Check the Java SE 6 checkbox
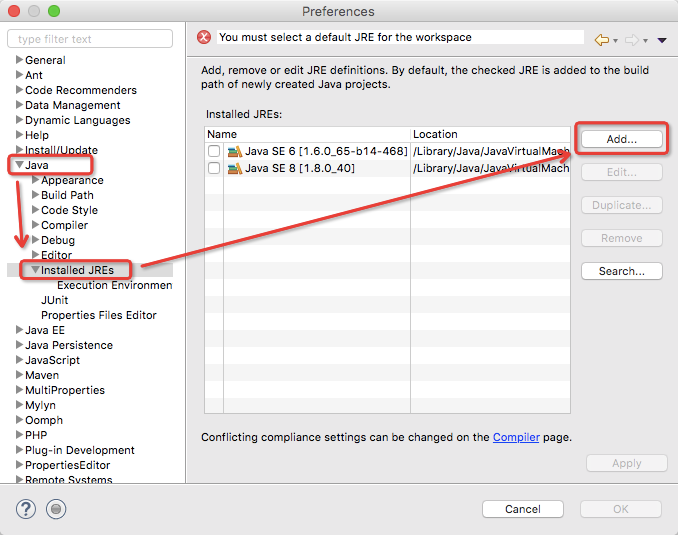The width and height of the screenshot is (678, 535). pyautogui.click(x=214, y=151)
